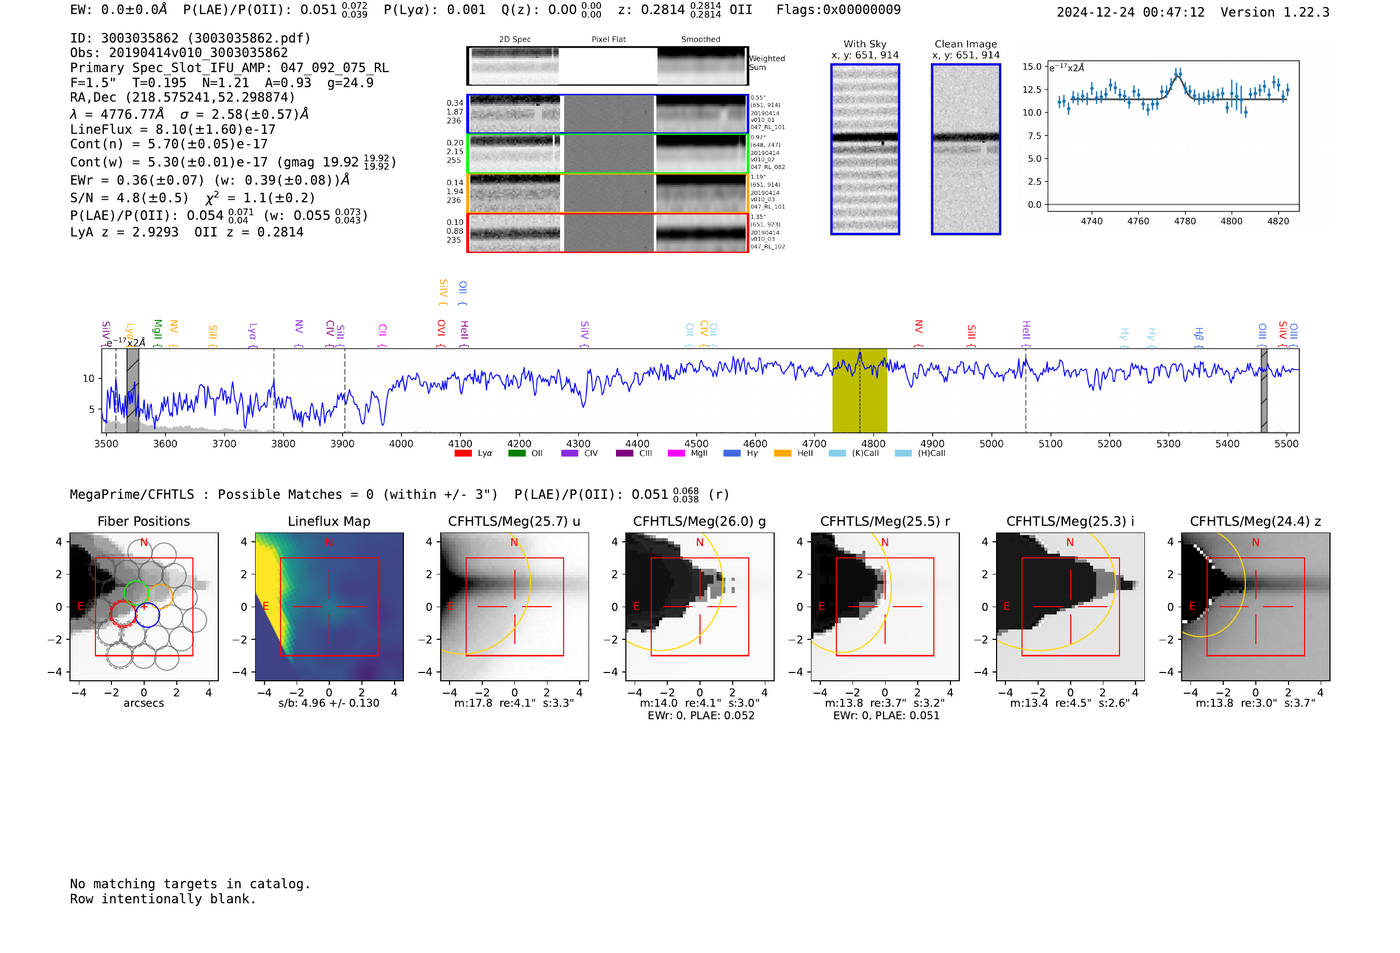The width and height of the screenshot is (1400, 953).
Task: Click the 'Smoothed' column header
Action: click(700, 40)
